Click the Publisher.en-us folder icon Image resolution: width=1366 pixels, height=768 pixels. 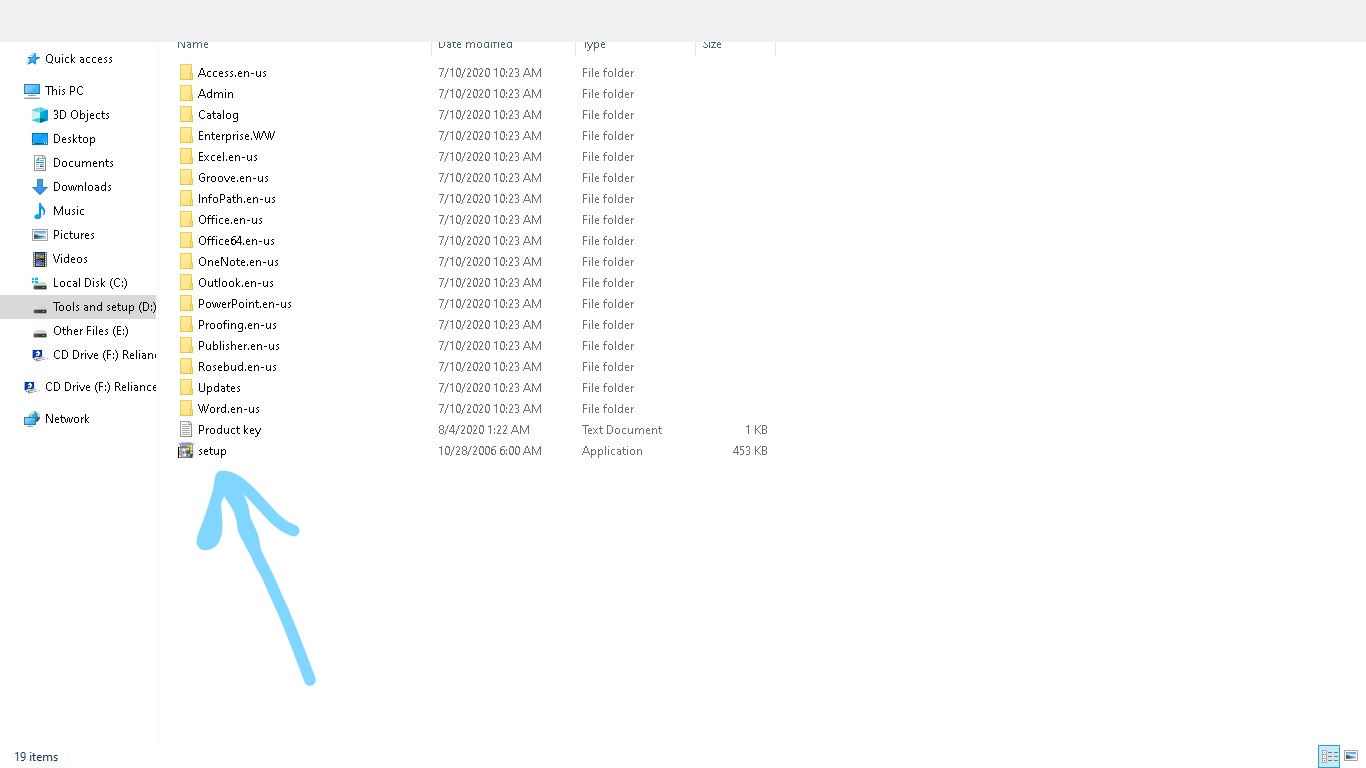click(186, 346)
